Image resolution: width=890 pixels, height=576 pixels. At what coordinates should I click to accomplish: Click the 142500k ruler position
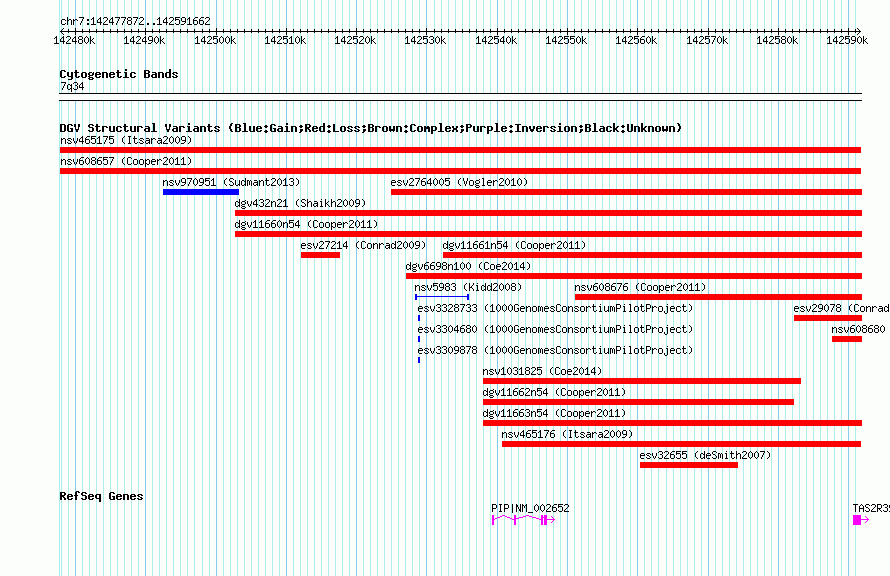coord(215,40)
